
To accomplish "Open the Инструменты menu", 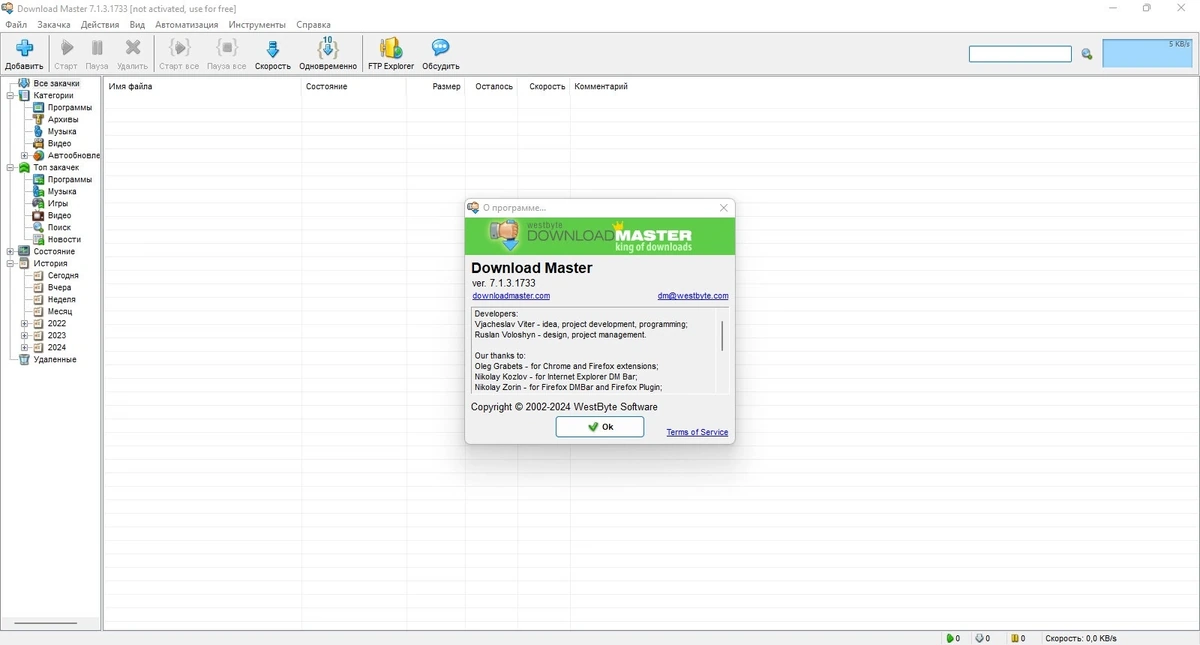I will 257,24.
